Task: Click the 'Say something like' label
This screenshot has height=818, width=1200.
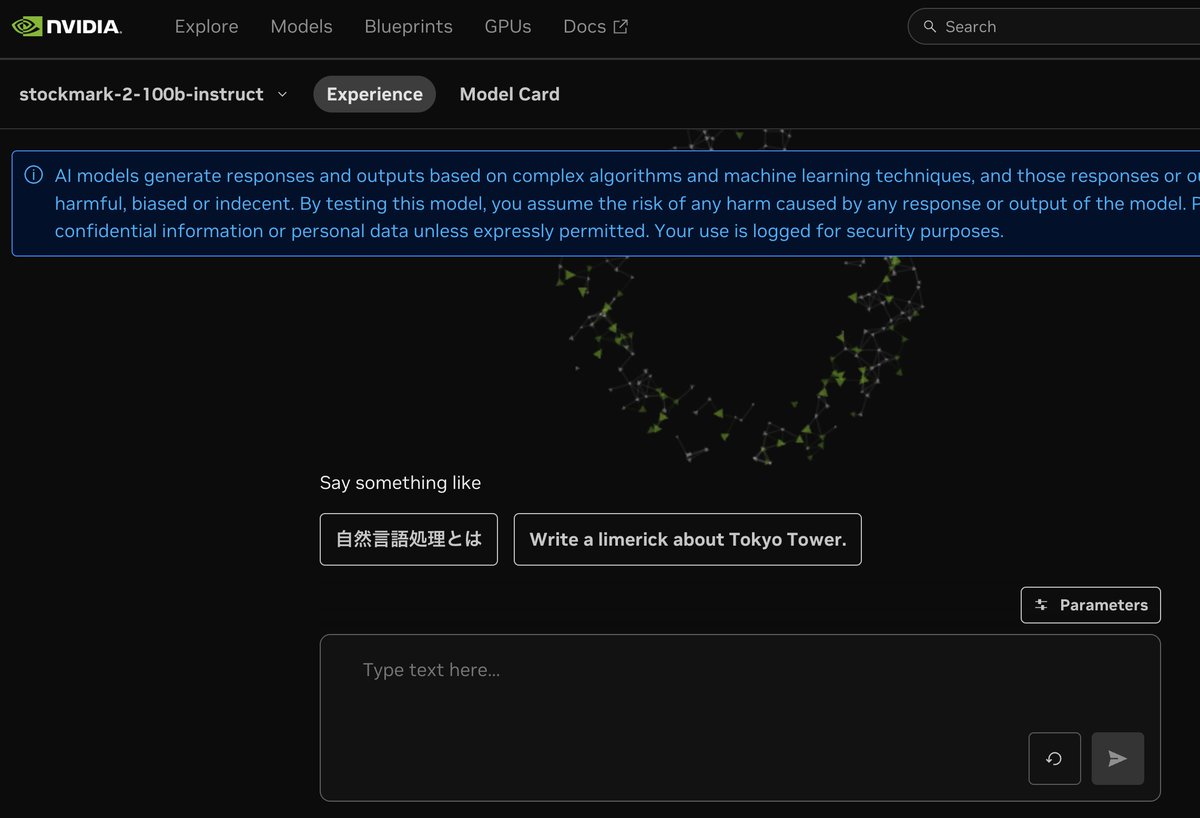Action: tap(400, 483)
